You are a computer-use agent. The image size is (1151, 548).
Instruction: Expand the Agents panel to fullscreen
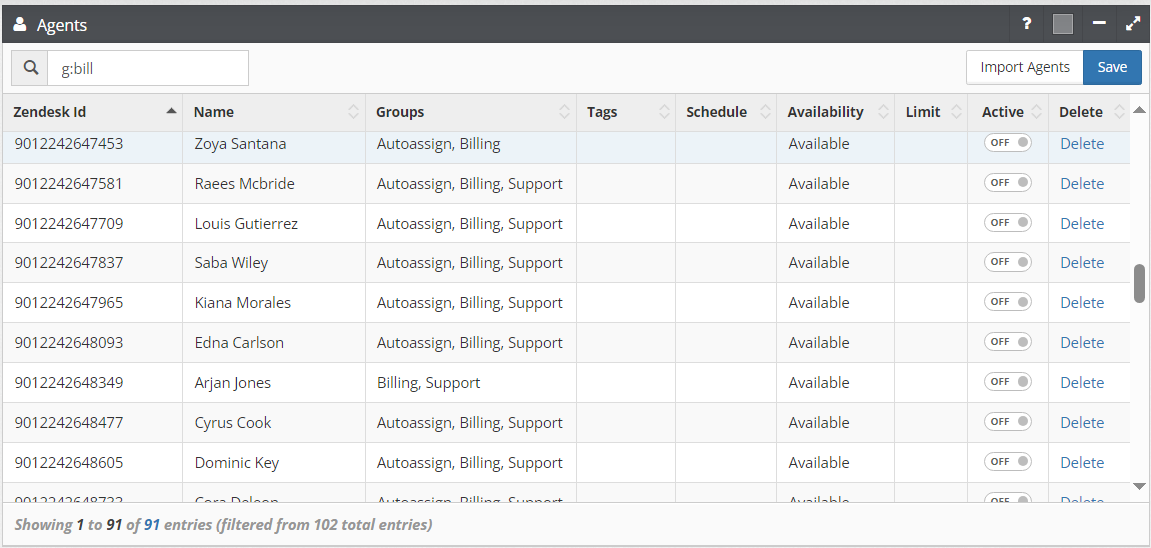coord(1133,24)
